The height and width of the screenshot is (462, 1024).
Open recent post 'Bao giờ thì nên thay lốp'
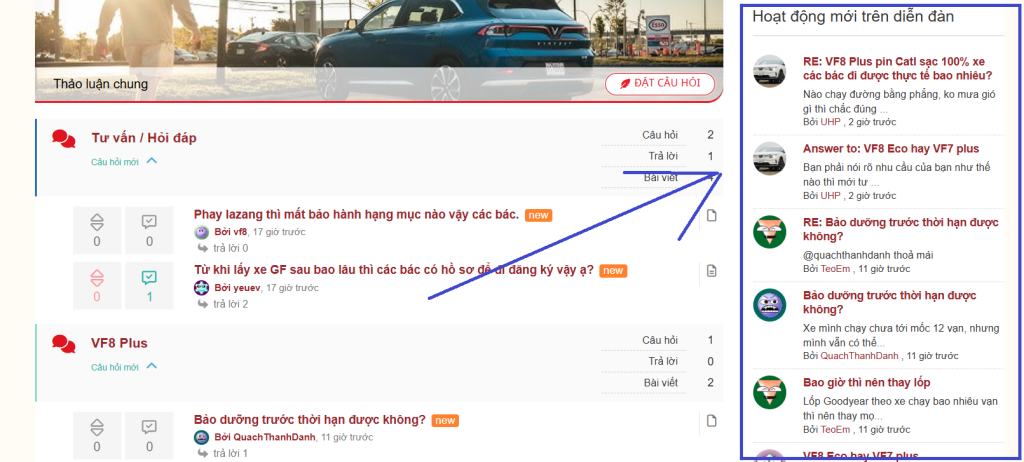866,383
